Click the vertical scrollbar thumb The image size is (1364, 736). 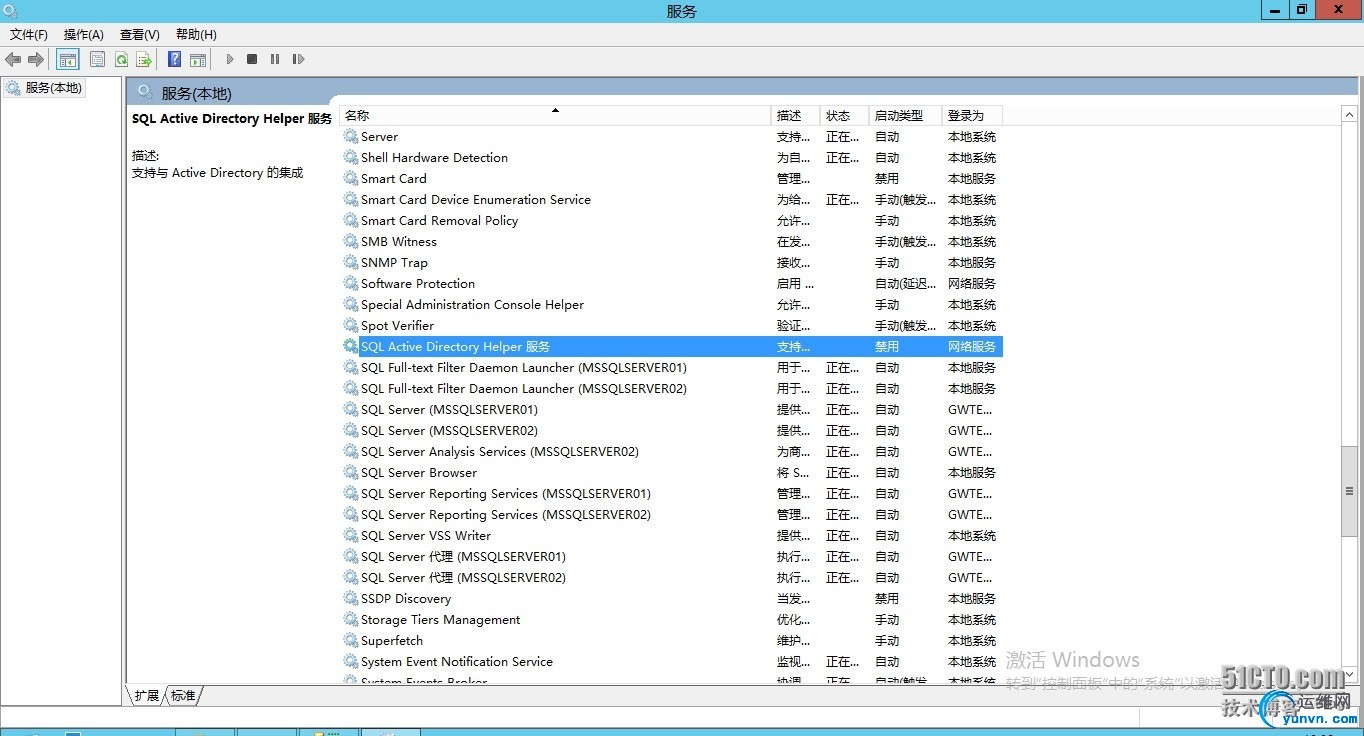pyautogui.click(x=1350, y=492)
